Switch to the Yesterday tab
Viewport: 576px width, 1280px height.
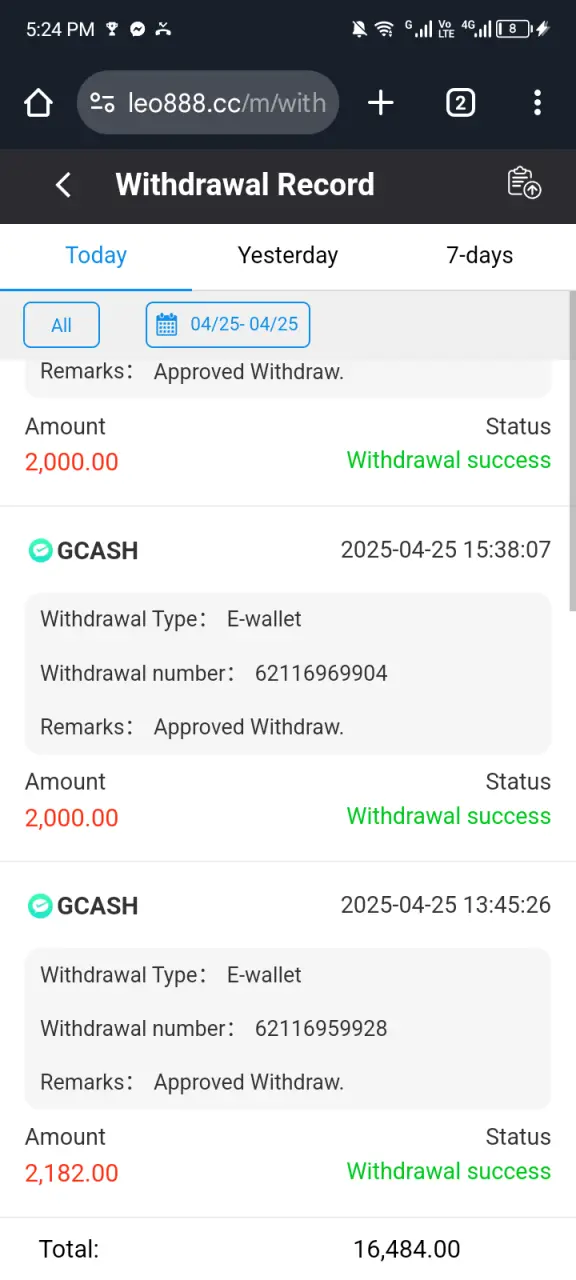coord(288,255)
